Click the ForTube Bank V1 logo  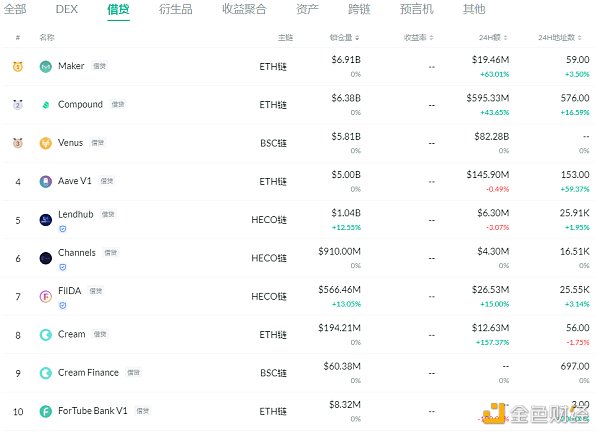coord(46,411)
